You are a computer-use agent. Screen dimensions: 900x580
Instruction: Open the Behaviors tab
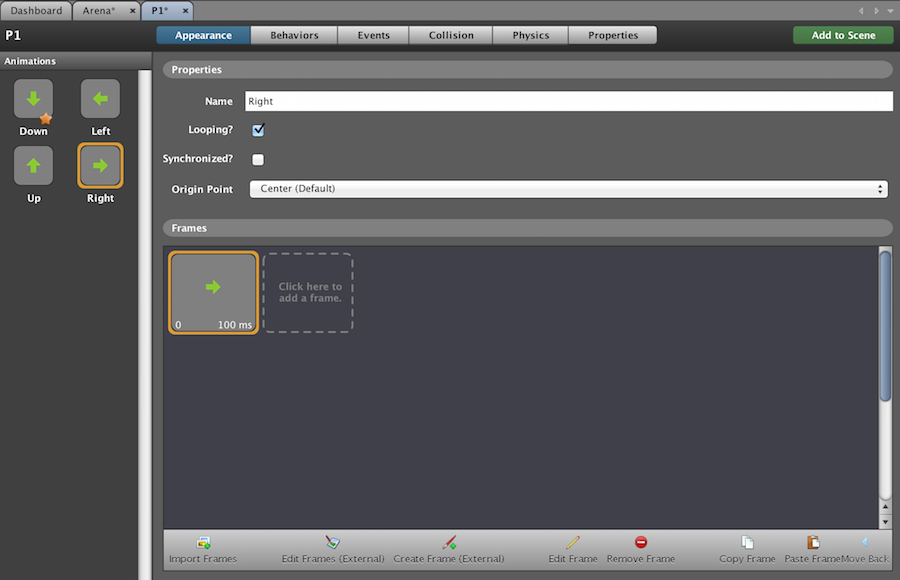coord(294,35)
